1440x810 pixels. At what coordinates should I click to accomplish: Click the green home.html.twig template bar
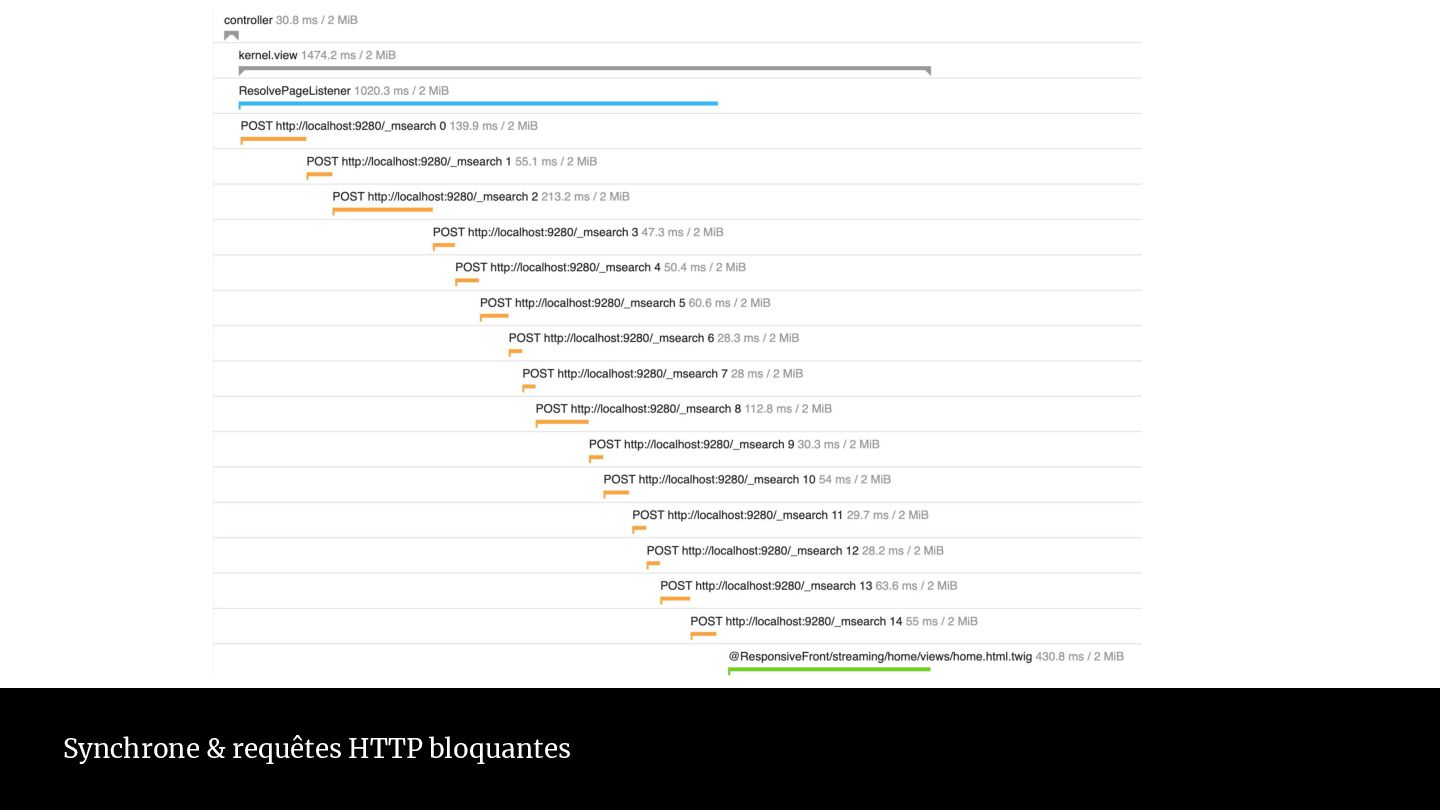point(829,669)
